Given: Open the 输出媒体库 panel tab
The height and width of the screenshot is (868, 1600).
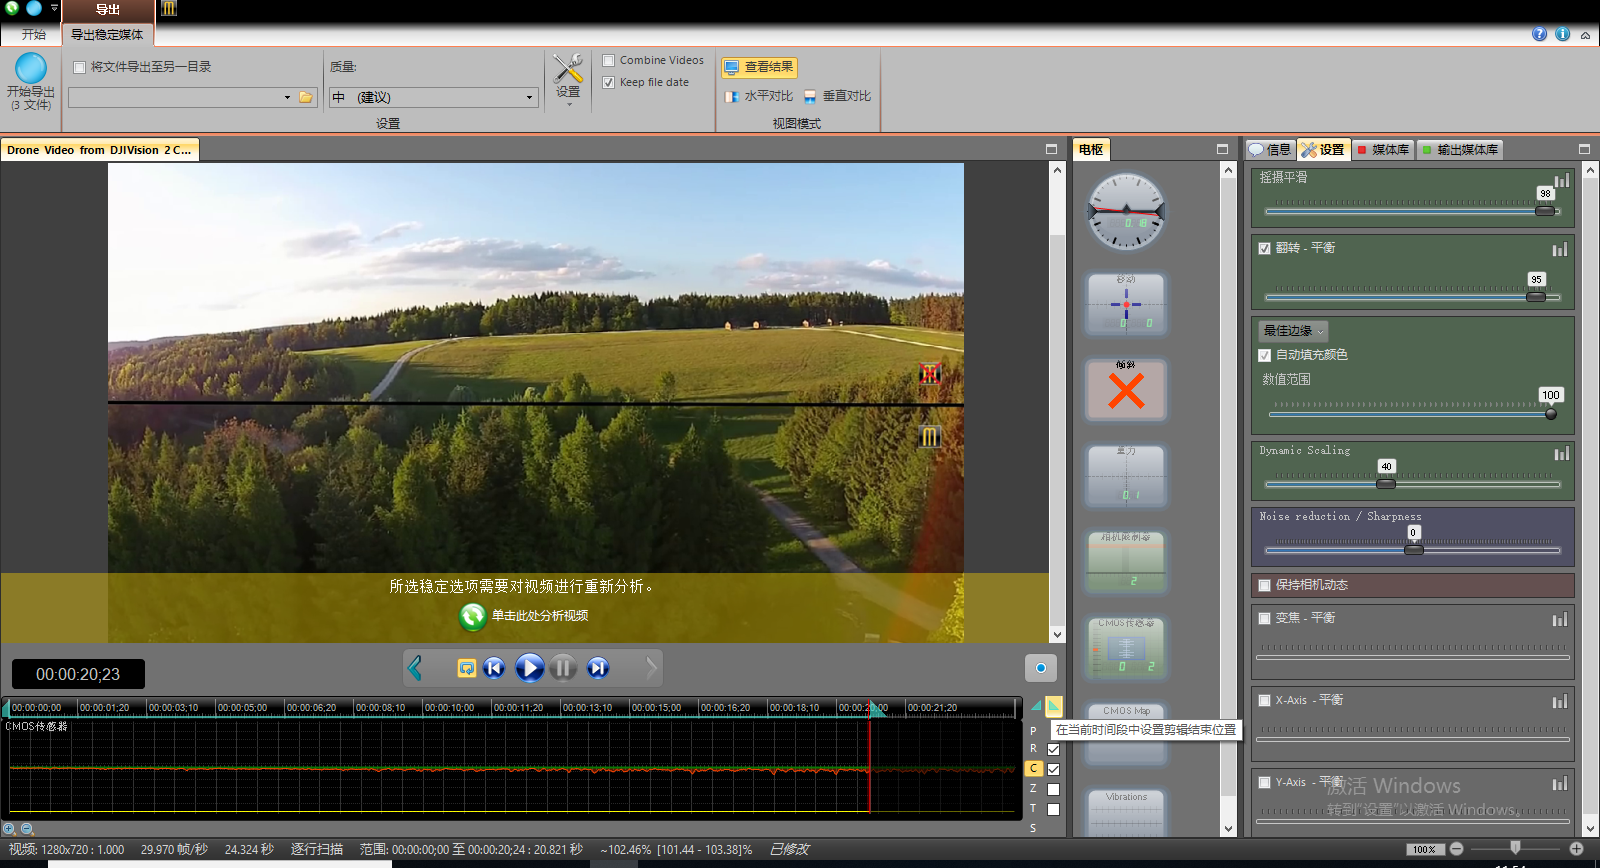Looking at the screenshot, I should click(x=1459, y=150).
